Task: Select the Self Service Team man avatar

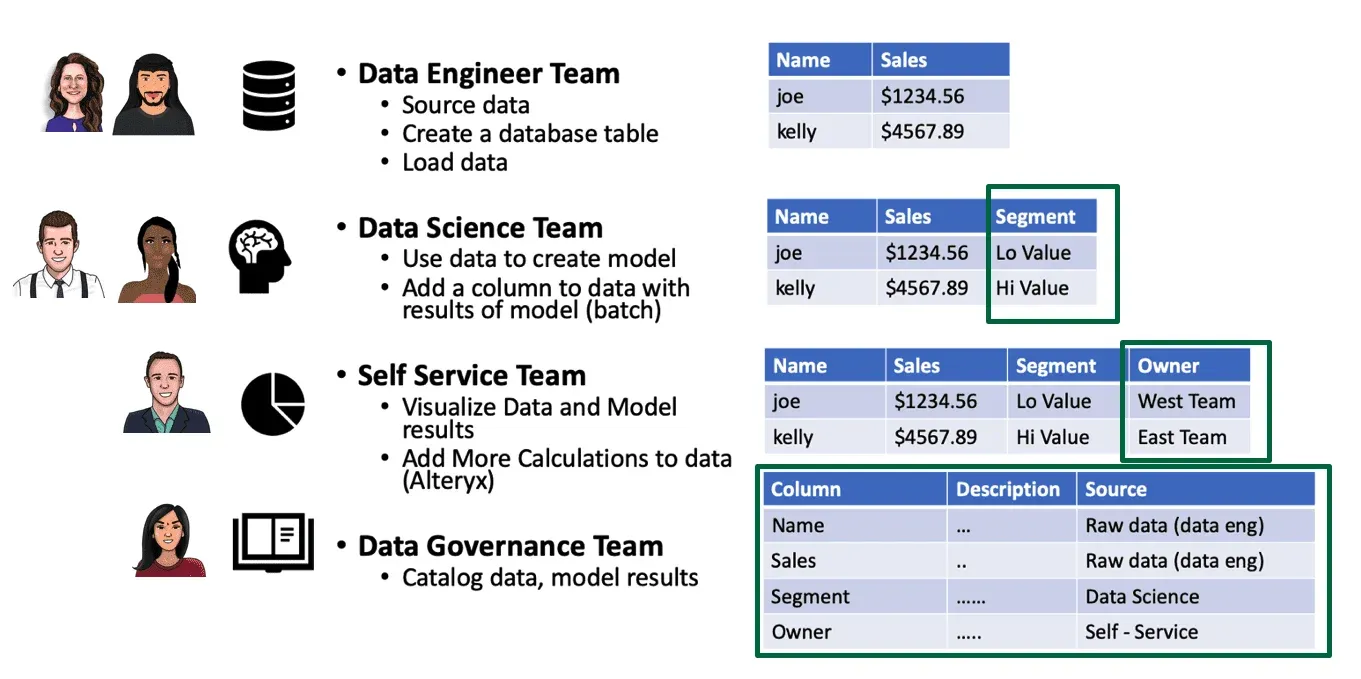Action: [165, 392]
